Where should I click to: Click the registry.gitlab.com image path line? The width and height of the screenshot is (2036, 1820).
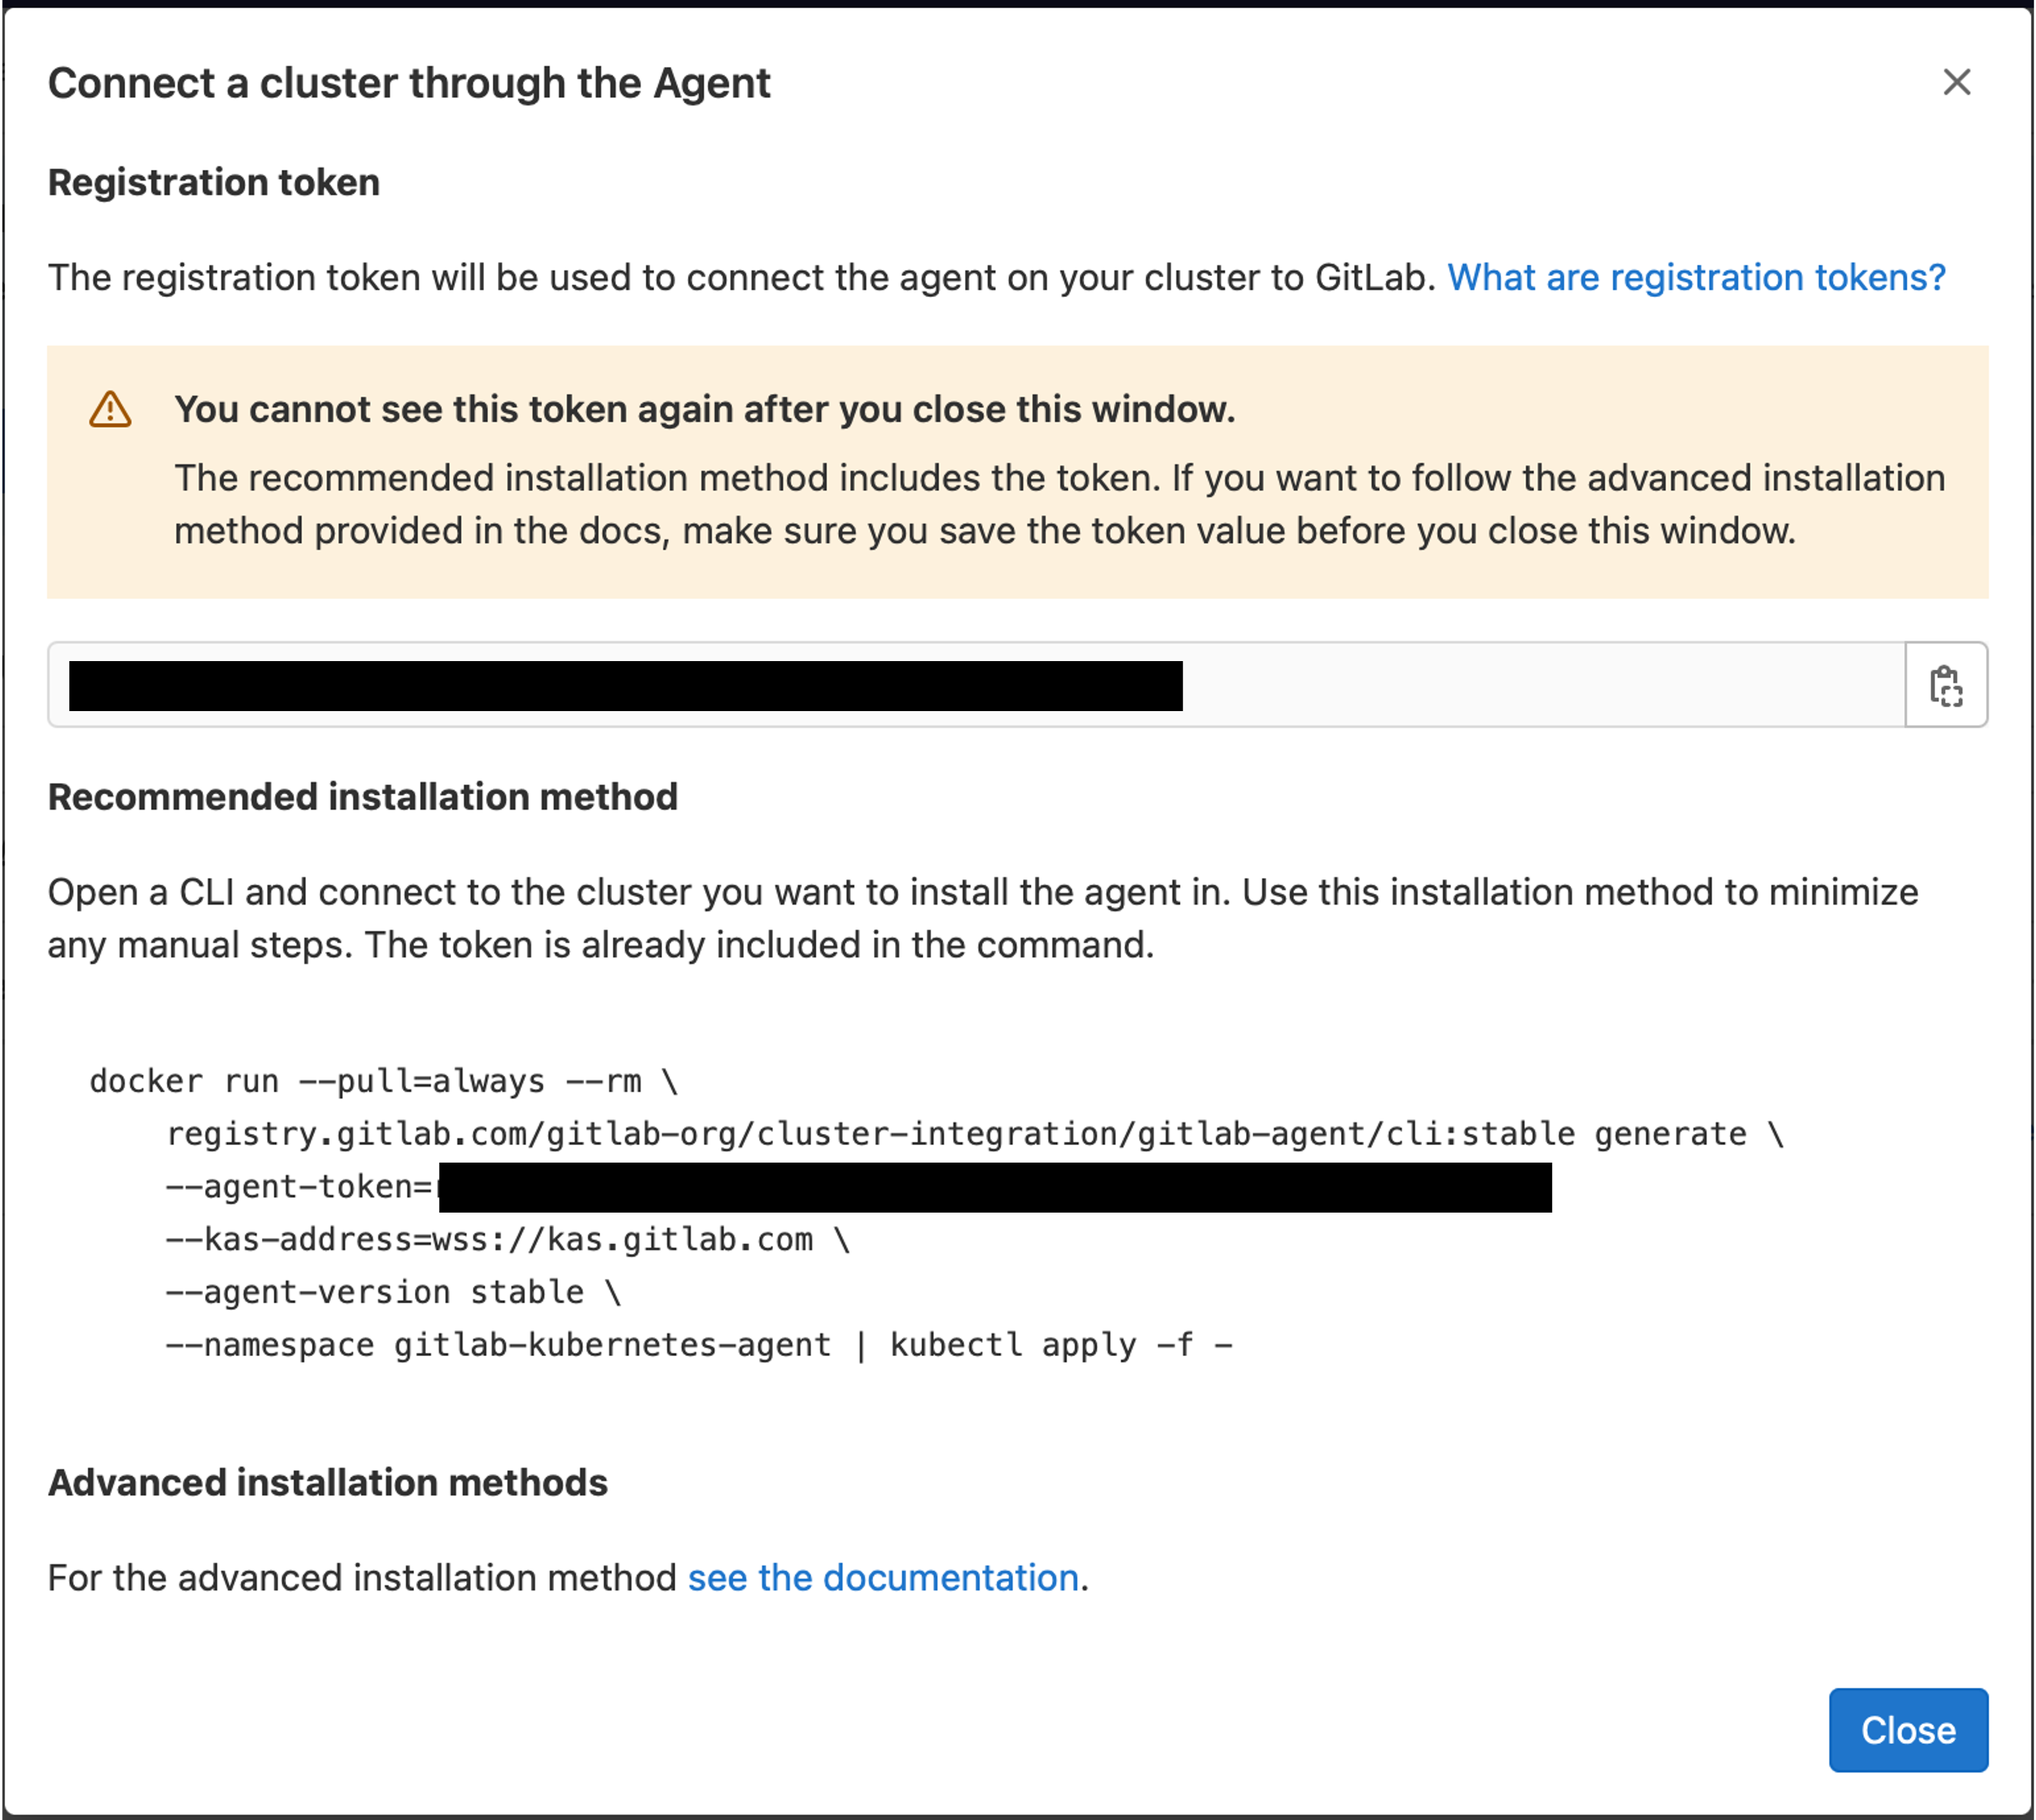pos(975,1134)
